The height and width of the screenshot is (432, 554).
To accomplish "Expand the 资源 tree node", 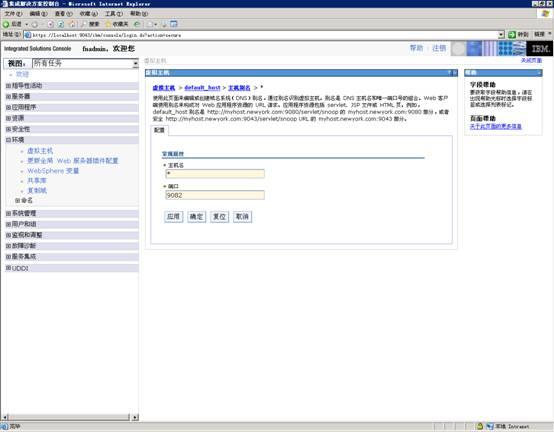I will 8,118.
